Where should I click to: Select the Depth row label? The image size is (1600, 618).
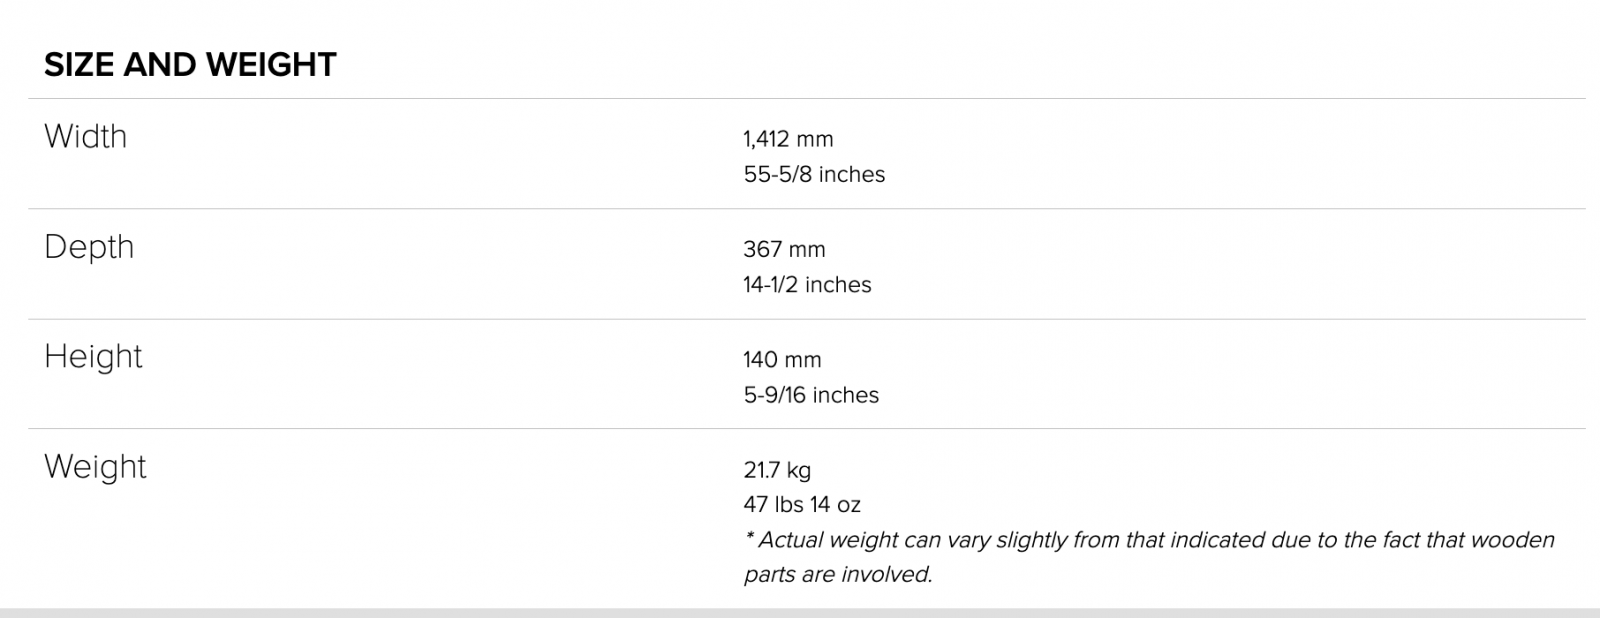(89, 247)
